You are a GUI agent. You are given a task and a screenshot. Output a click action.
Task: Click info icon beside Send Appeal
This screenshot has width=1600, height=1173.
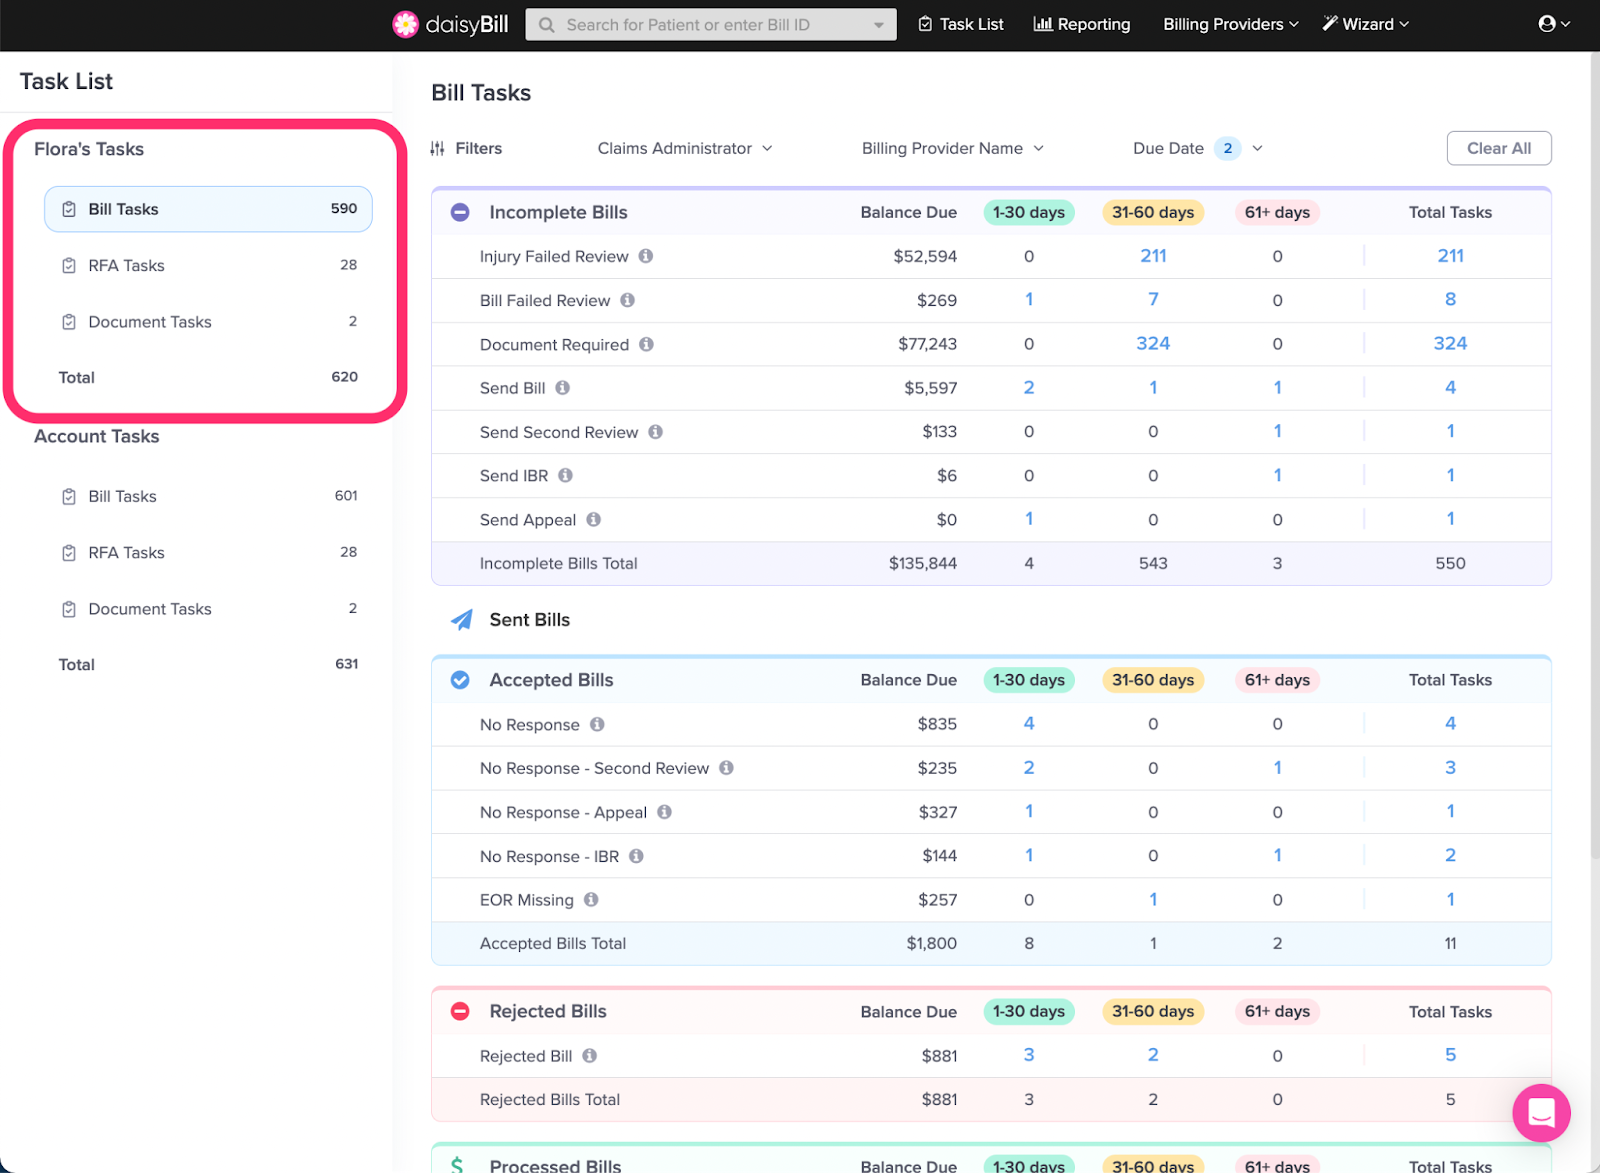pos(594,520)
